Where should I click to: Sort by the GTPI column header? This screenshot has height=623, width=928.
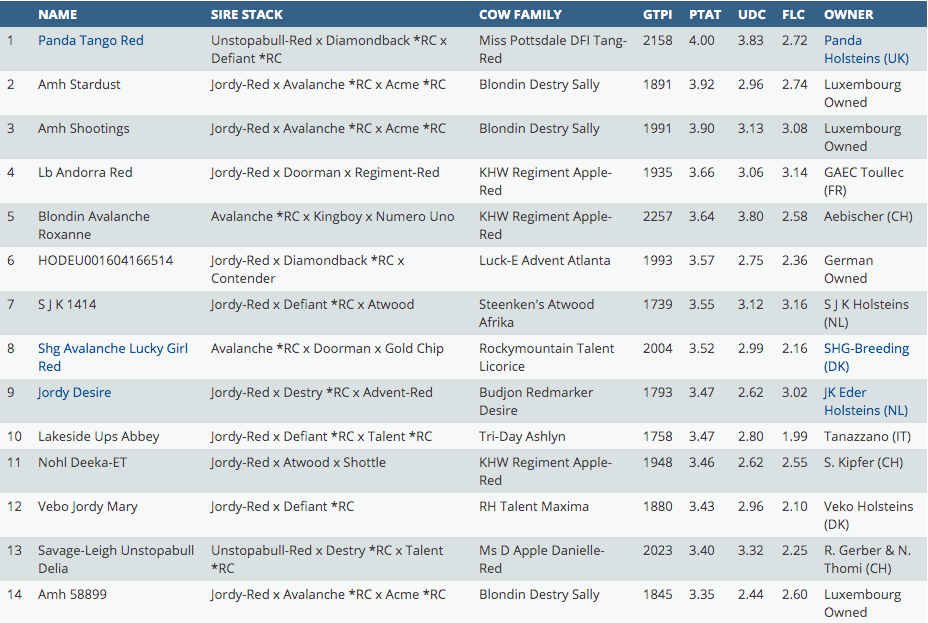coord(658,15)
